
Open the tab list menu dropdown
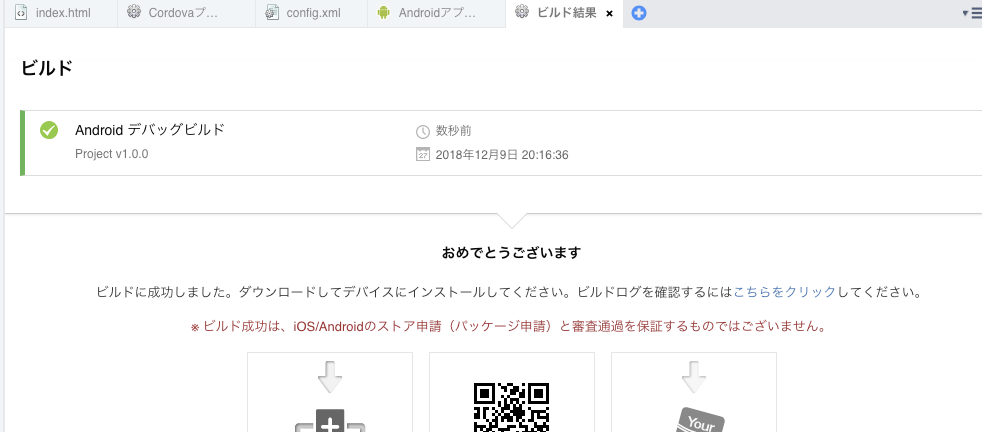coord(971,13)
